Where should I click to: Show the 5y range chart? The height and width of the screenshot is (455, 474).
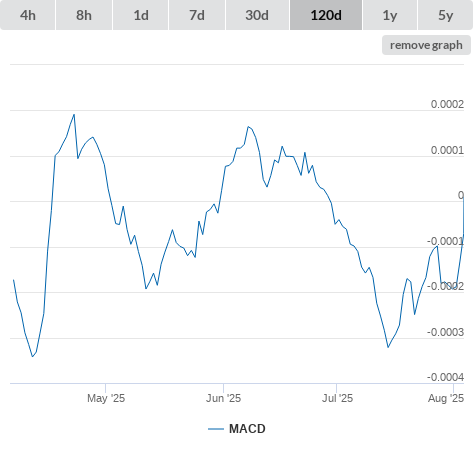pos(445,15)
